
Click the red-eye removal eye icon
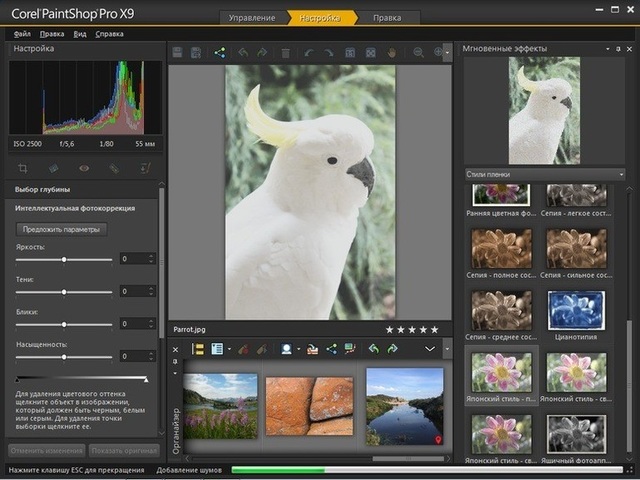coord(84,168)
